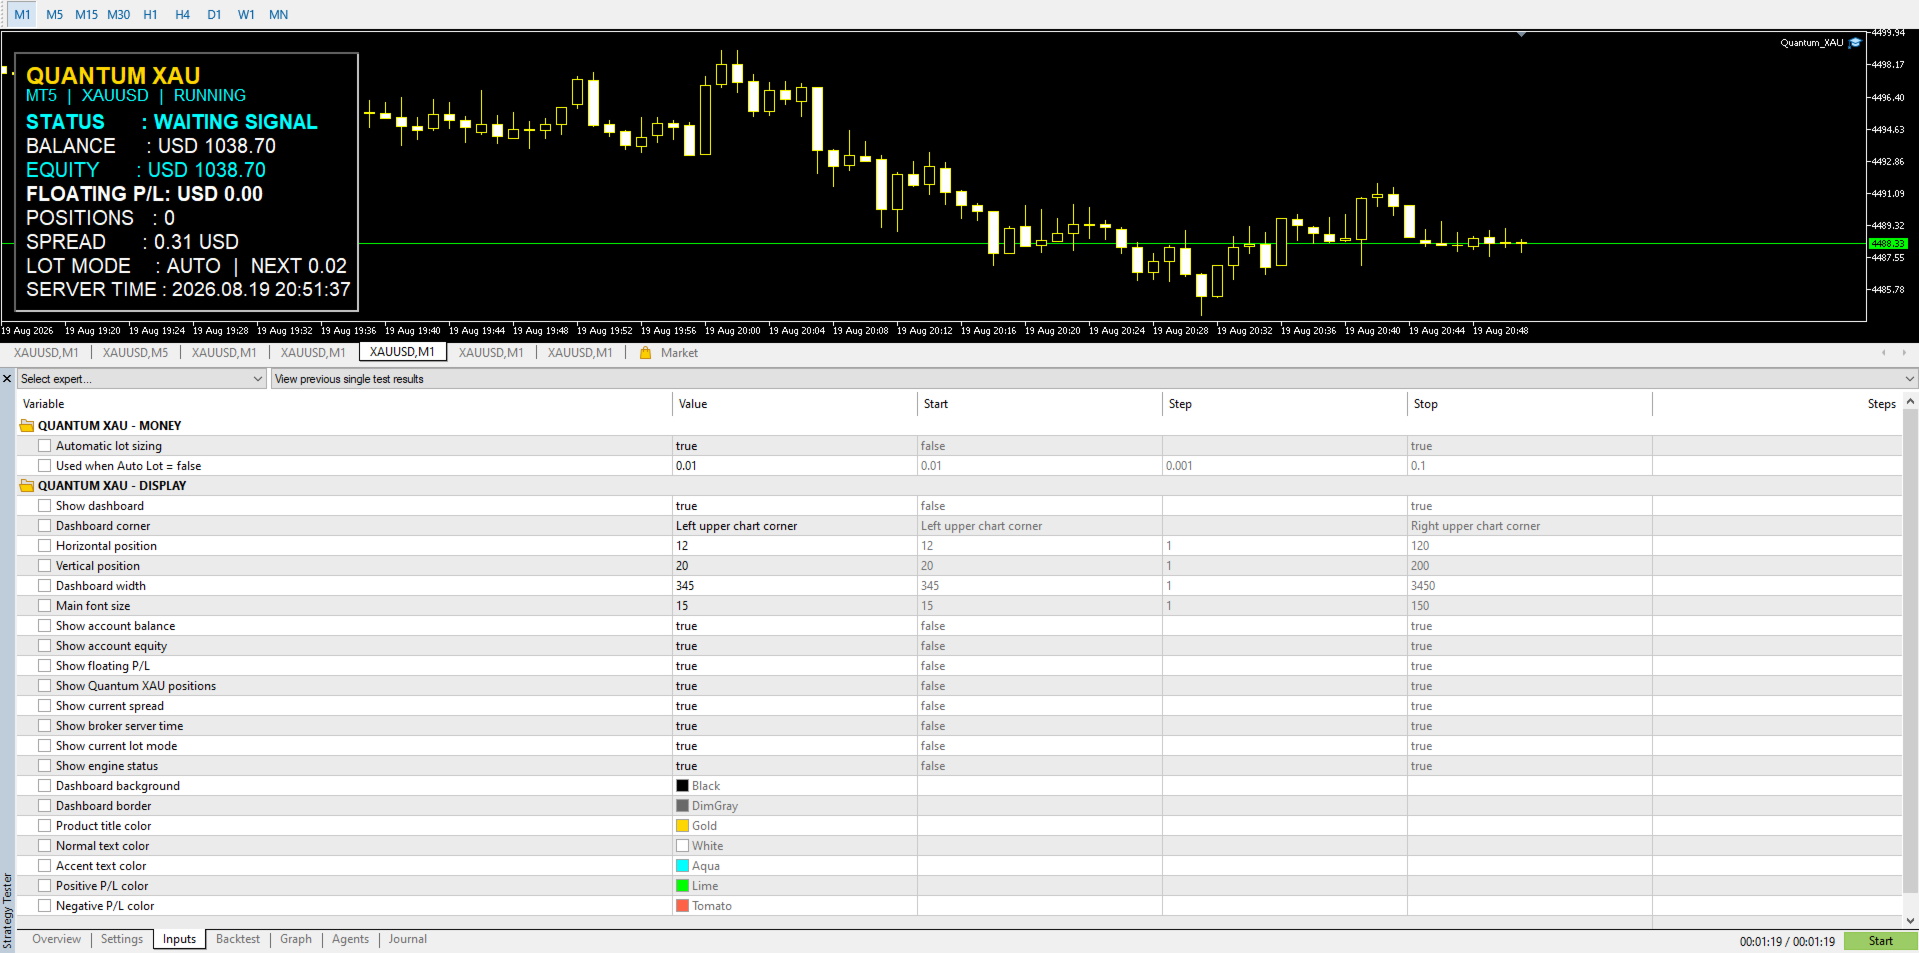The image size is (1919, 953).
Task: Switch chart to D1 timeframe
Action: click(215, 14)
